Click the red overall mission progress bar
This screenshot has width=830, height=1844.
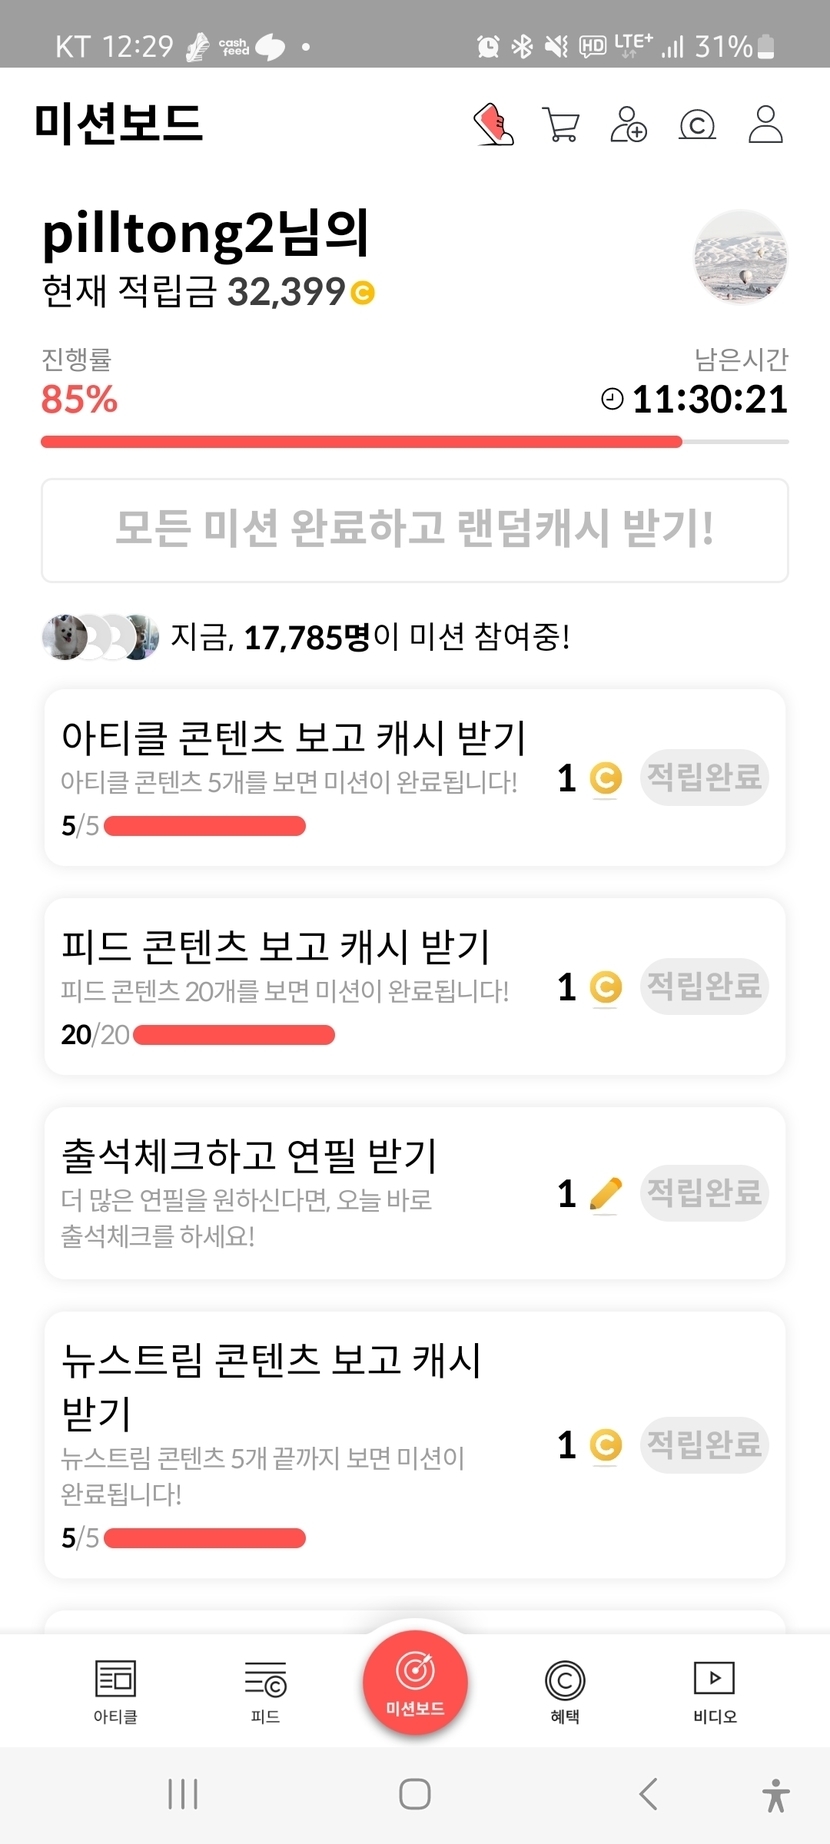(x=361, y=441)
